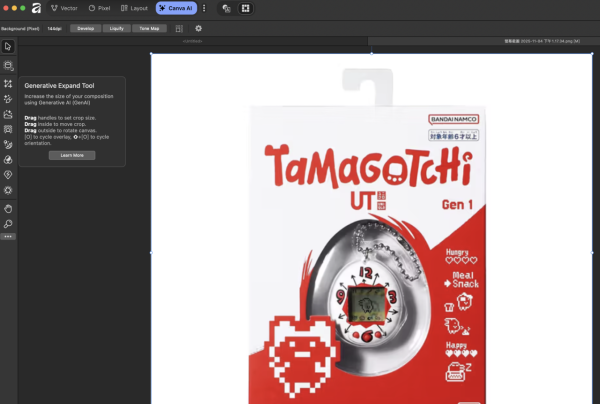Screen dimensions: 600x404
Task: Pick the magic wand sparkle tool
Action: 8,99
